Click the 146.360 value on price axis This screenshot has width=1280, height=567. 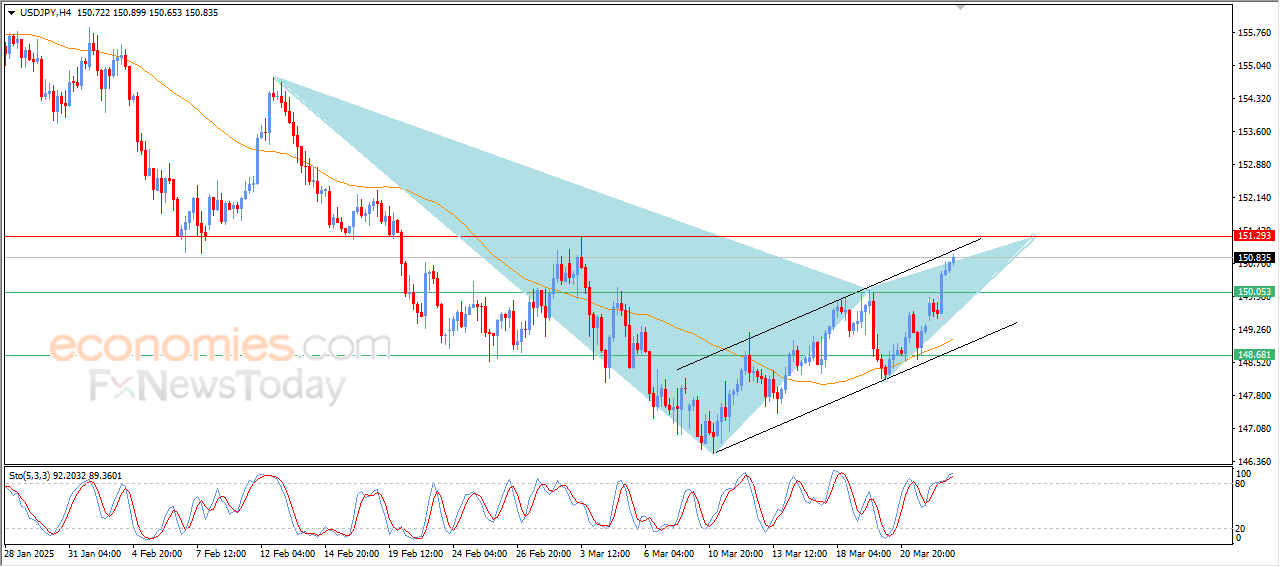pos(1254,462)
